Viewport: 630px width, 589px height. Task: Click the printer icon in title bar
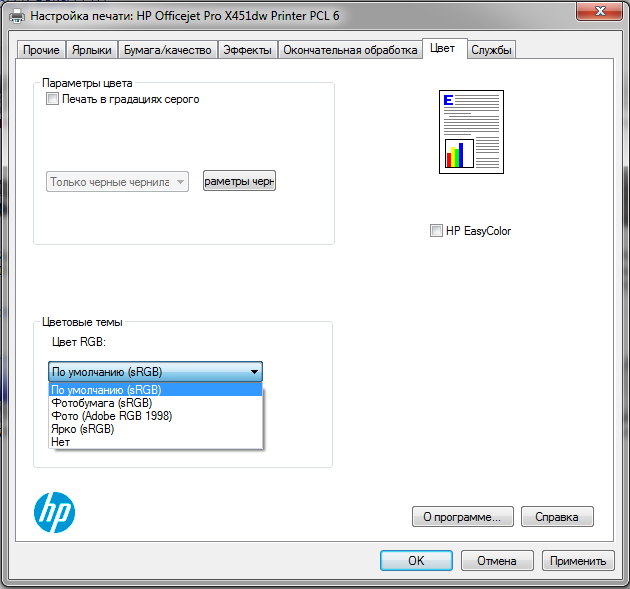17,16
